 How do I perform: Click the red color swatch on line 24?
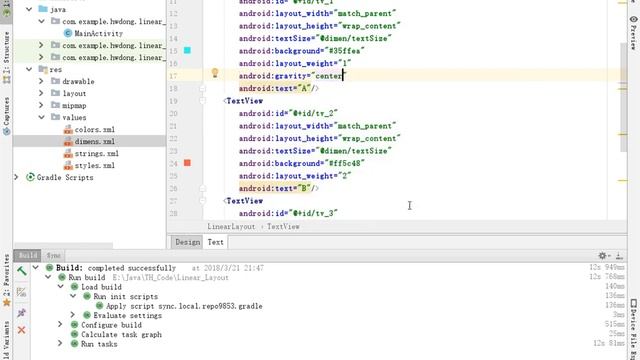point(187,163)
